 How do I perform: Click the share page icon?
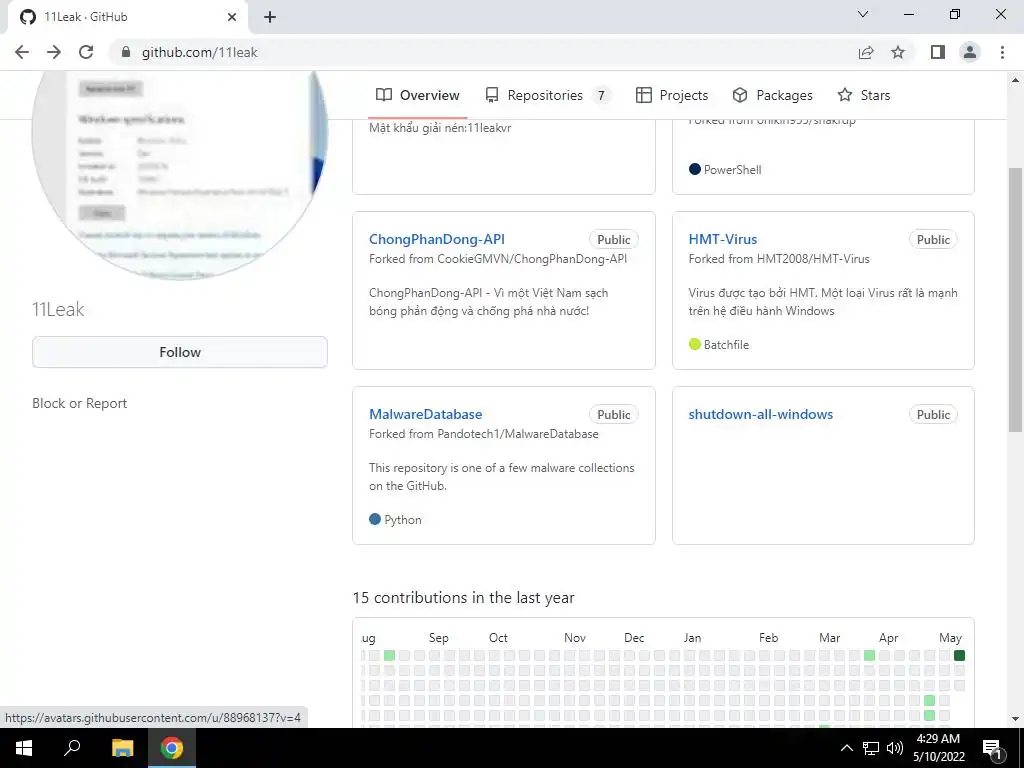pyautogui.click(x=866, y=52)
